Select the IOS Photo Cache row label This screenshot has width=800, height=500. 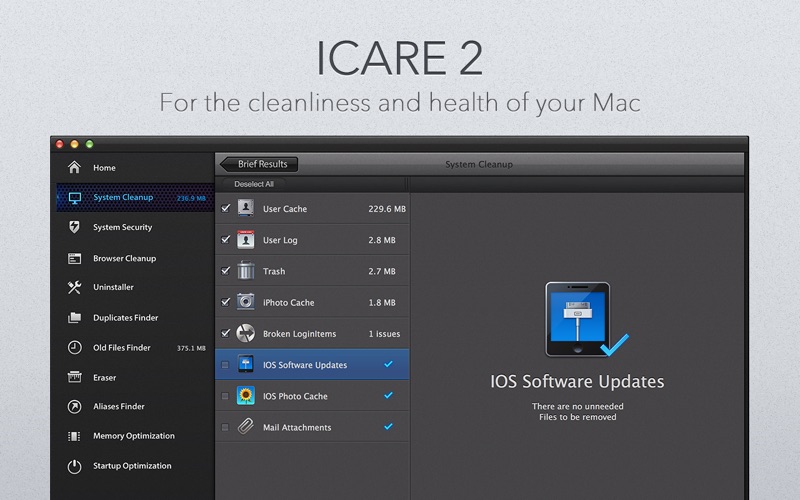[295, 396]
